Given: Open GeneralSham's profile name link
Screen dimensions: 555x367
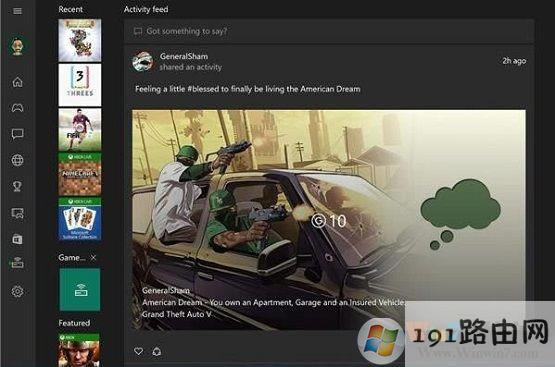Looking at the screenshot, I should click(x=184, y=56).
